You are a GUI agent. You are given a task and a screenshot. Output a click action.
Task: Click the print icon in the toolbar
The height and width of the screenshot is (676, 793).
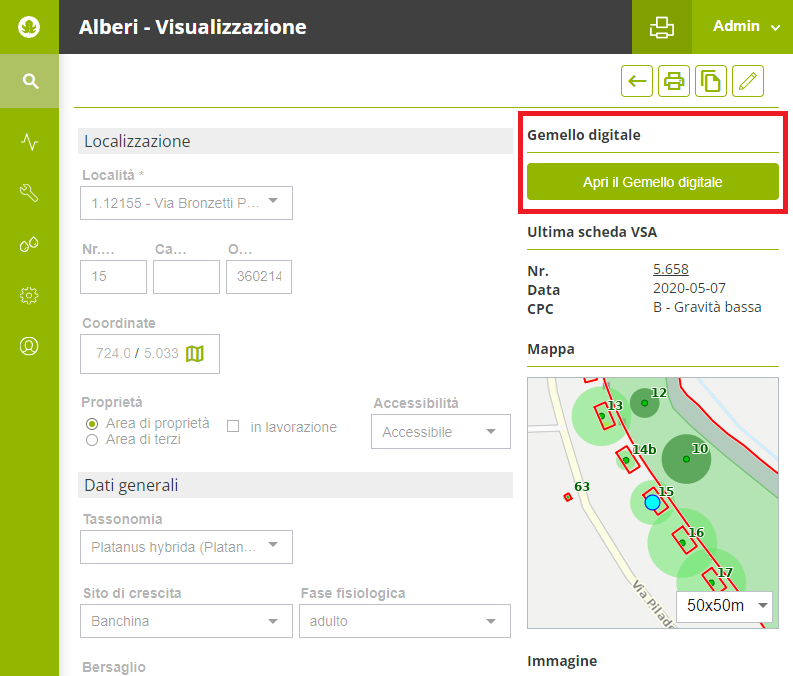click(x=674, y=81)
